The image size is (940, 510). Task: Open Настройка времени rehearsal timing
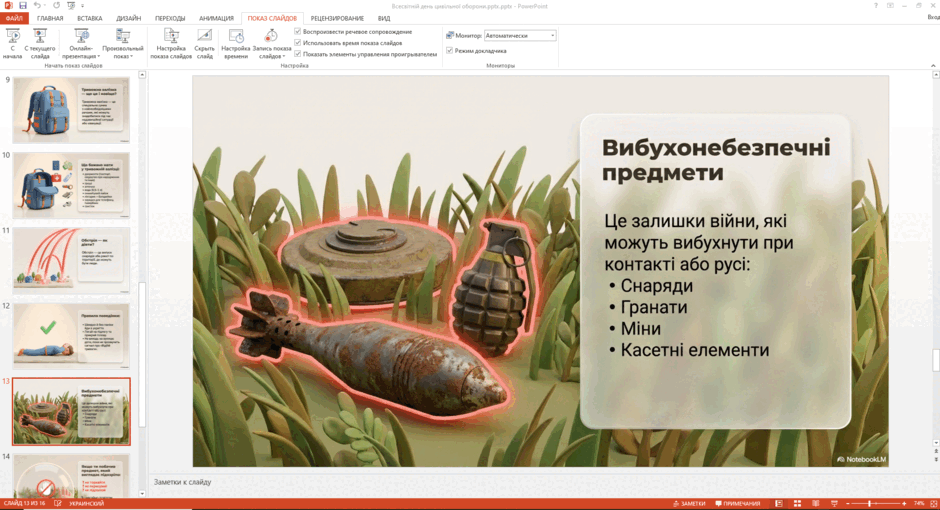coord(236,44)
